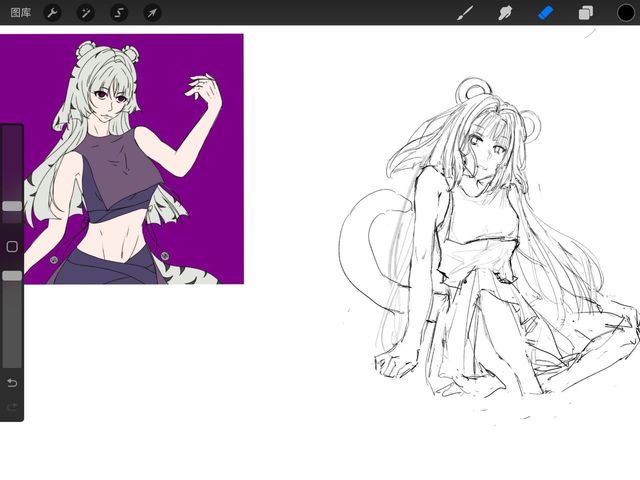Viewport: 640px width, 480px height.
Task: Tap the colored character's raised hand
Action: [208, 90]
